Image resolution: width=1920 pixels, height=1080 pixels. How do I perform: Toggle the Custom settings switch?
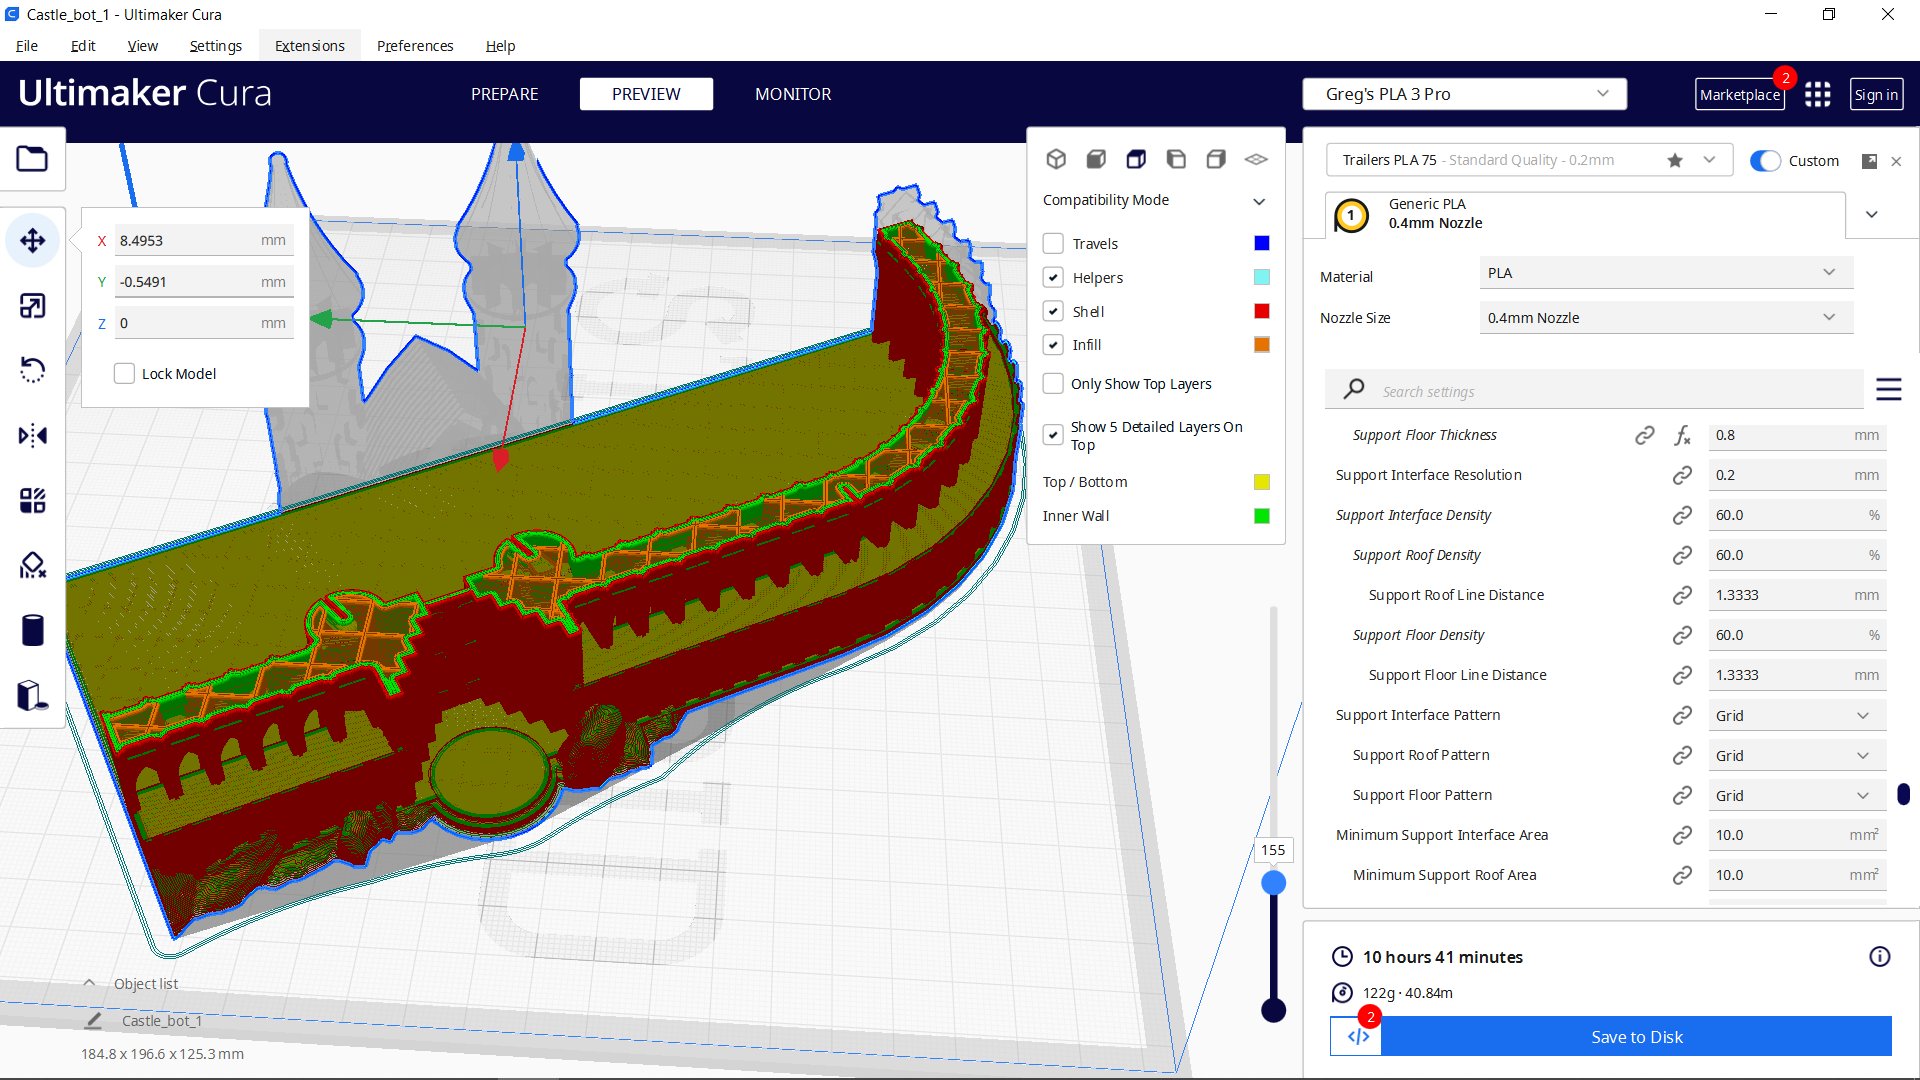point(1766,160)
